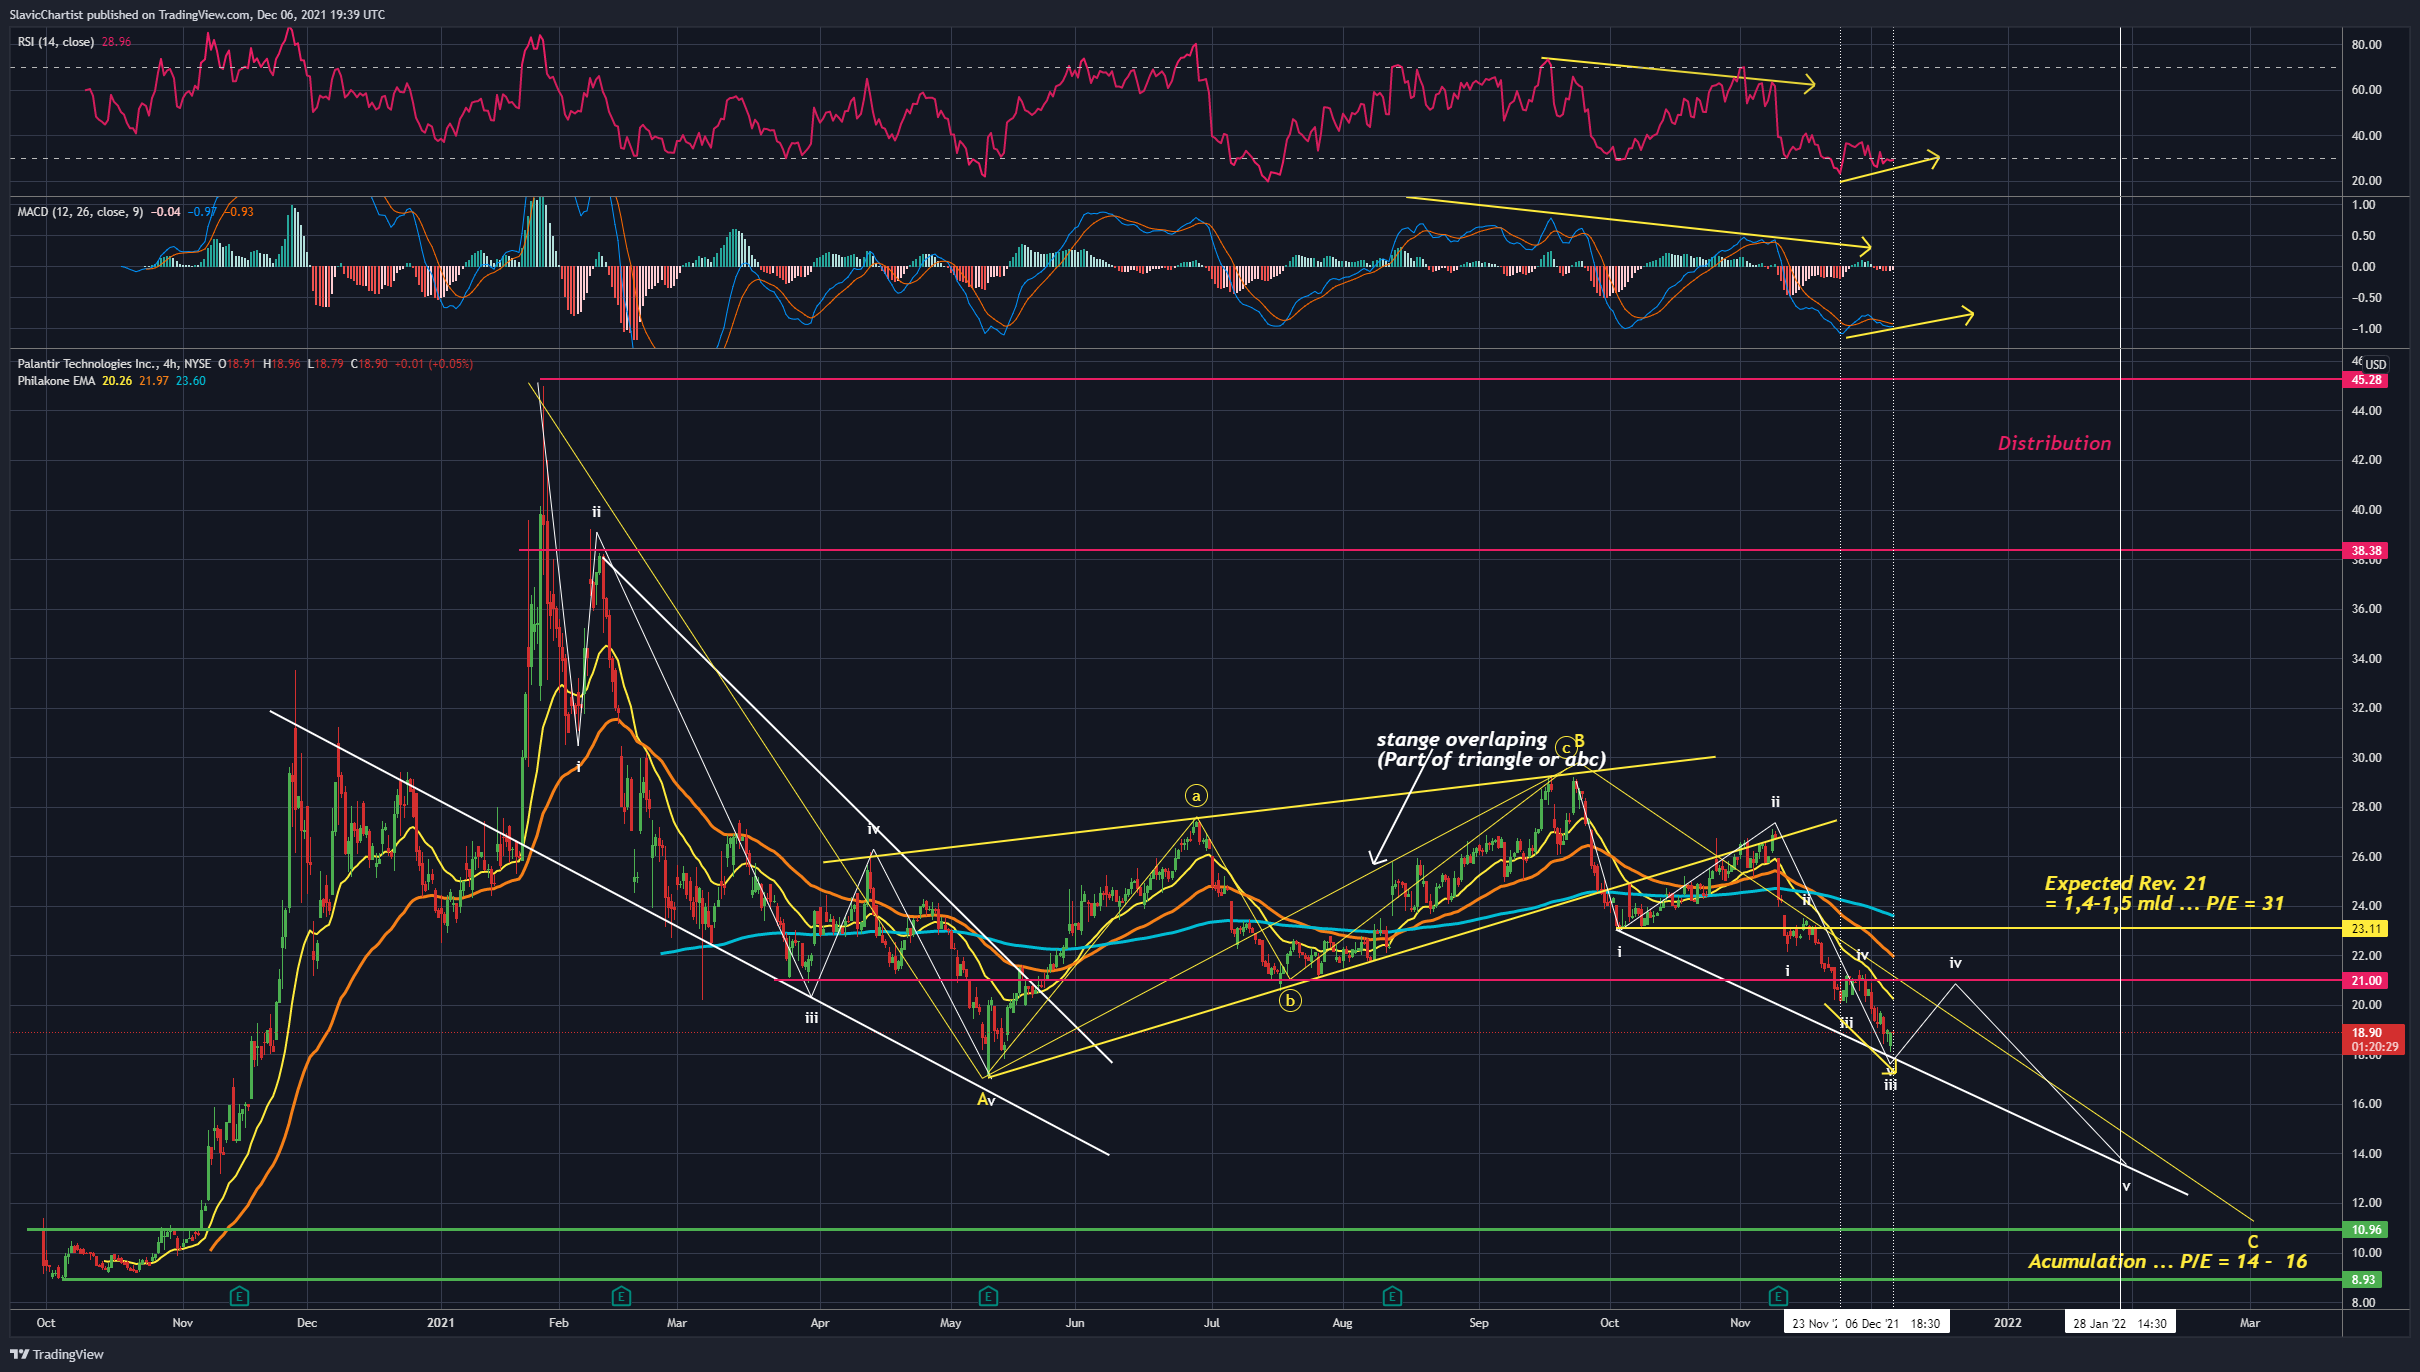
Task: Select the 'Acumulation ... P/E = 14 - 16' annotation
Action: 2168,1262
